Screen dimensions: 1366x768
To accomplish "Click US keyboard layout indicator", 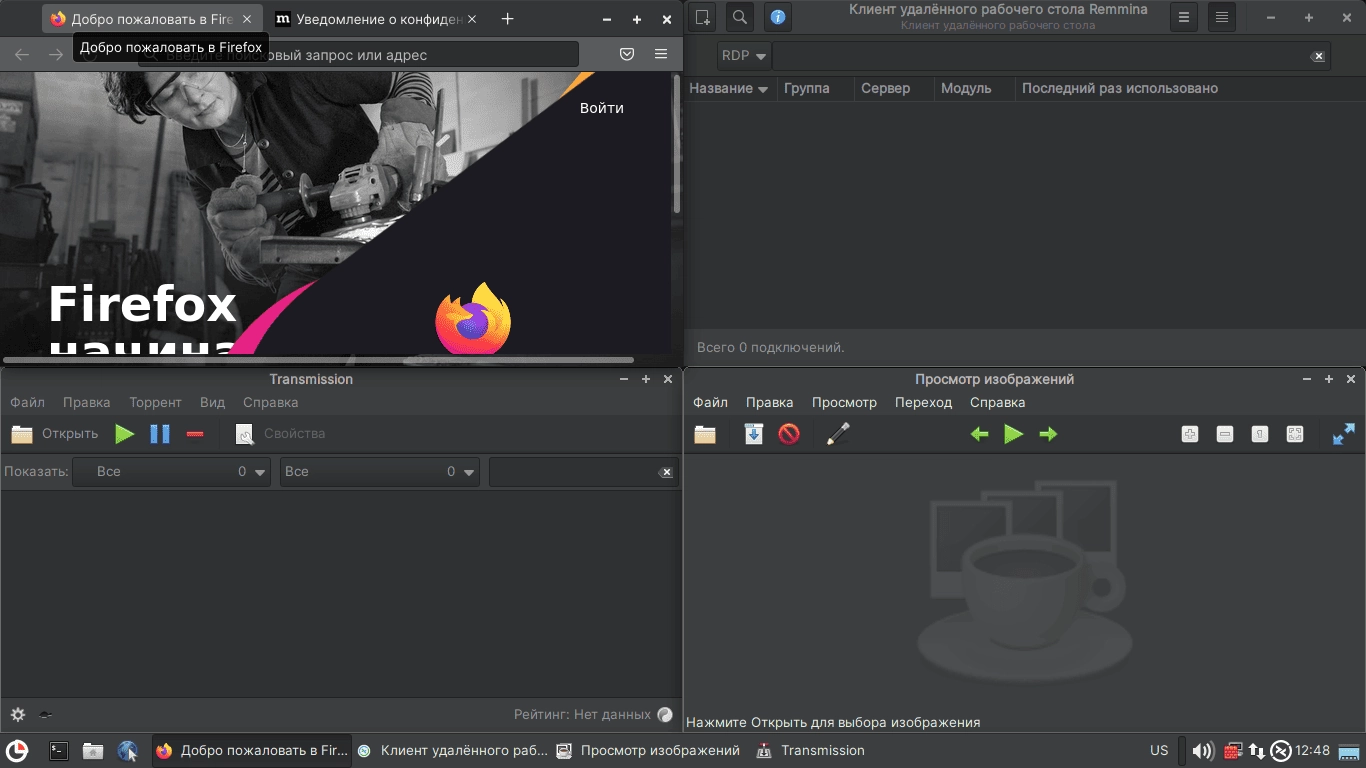I will (1159, 750).
